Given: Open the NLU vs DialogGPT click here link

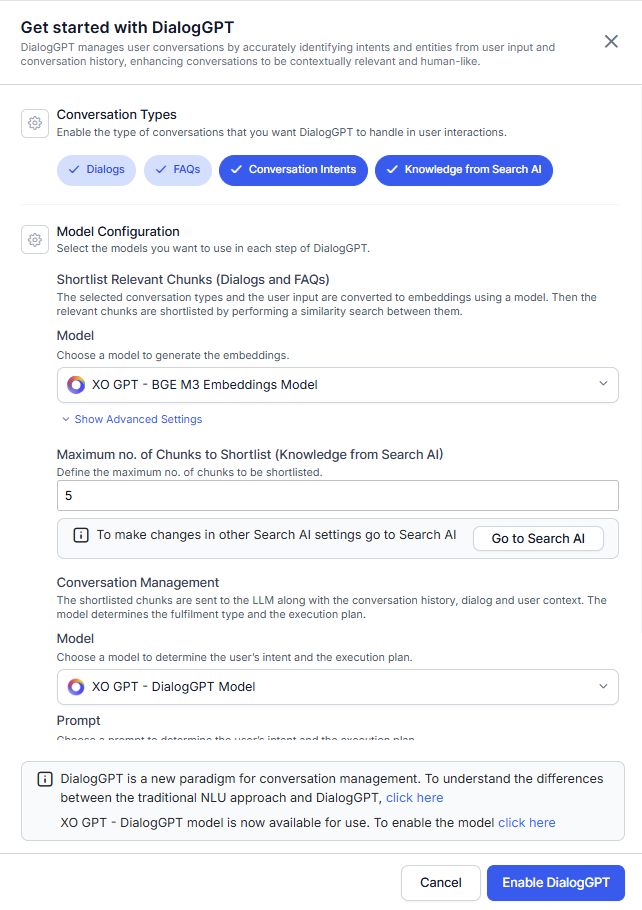Looking at the screenshot, I should [414, 798].
